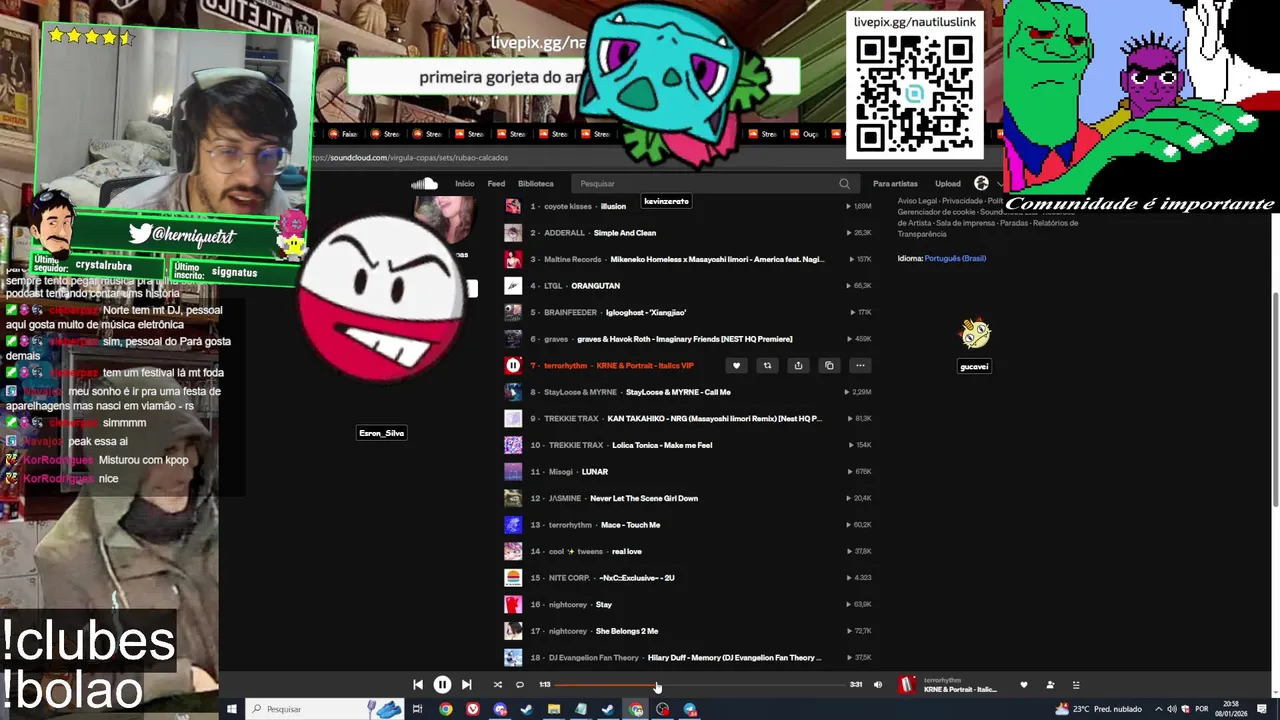The image size is (1280, 720).
Task: Open Task View on taskbar
Action: [x=418, y=709]
